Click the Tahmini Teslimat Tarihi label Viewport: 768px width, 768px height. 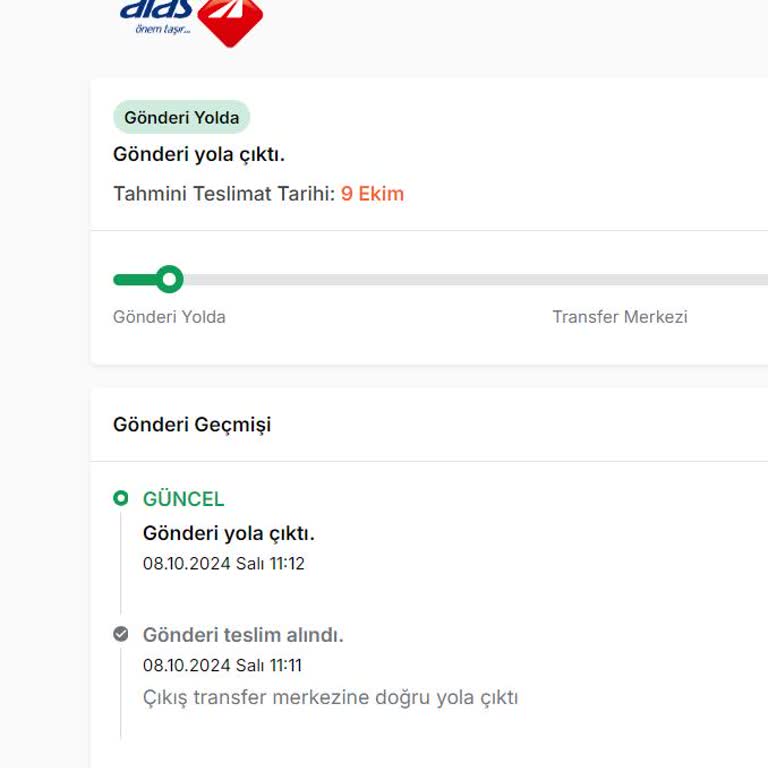224,194
